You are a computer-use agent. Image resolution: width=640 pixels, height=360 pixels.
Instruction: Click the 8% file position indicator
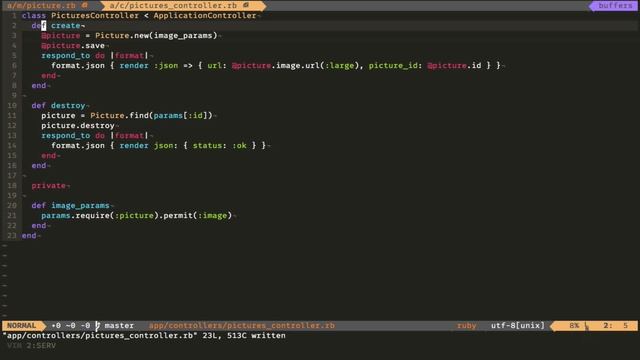click(574, 326)
